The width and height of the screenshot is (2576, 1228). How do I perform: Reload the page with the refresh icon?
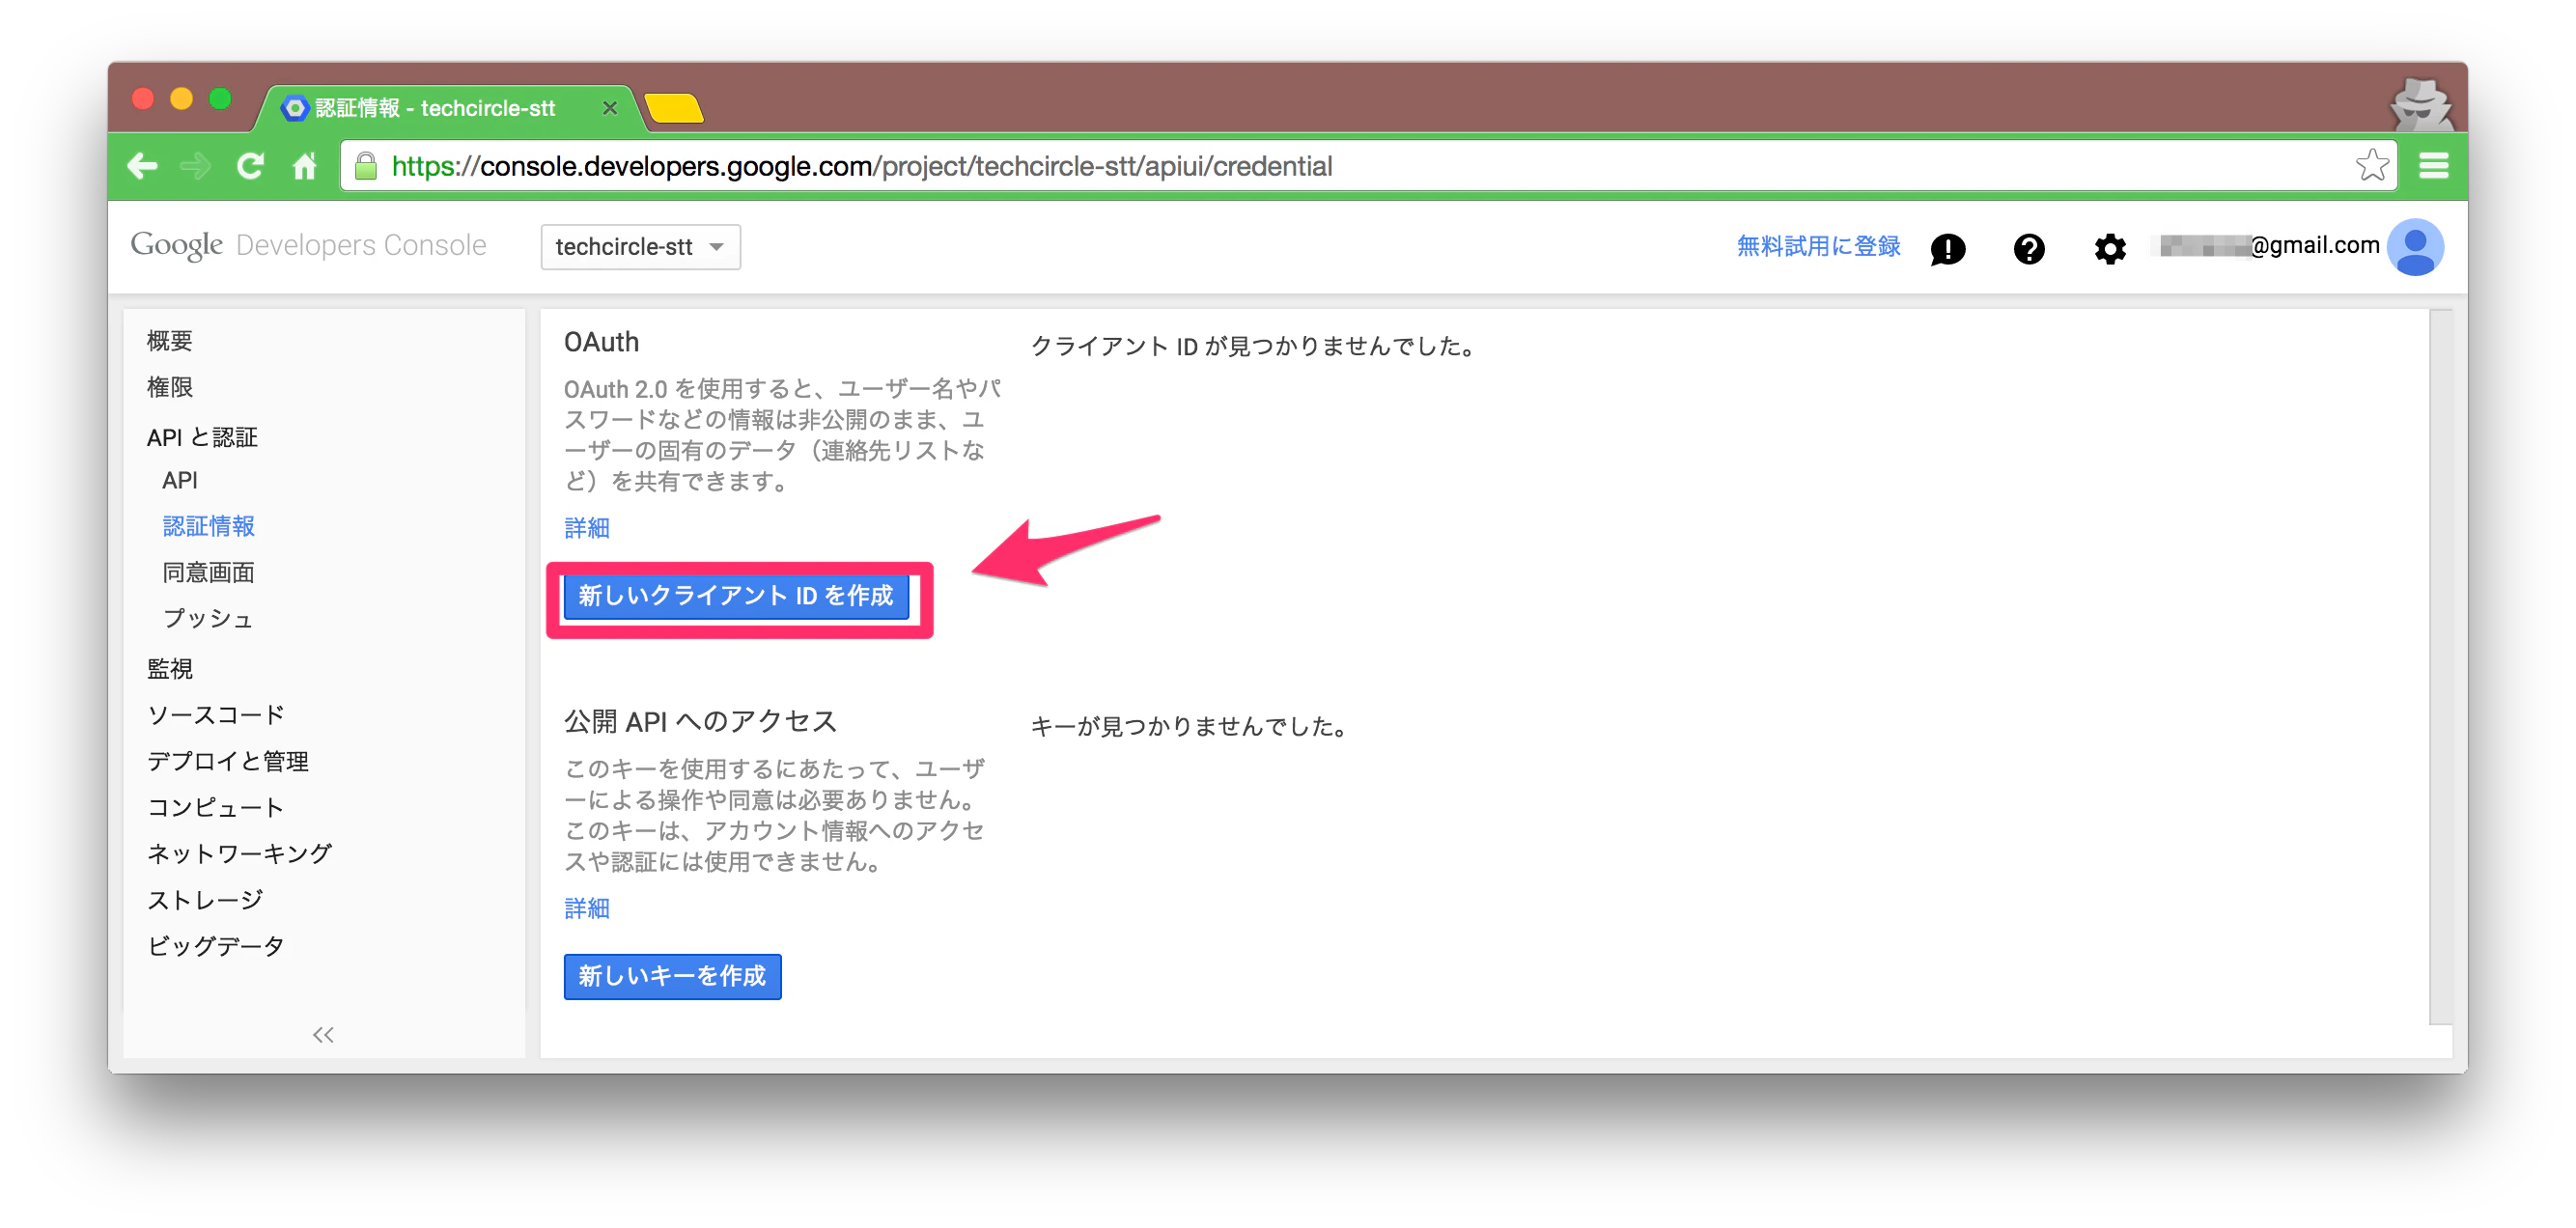coord(250,166)
